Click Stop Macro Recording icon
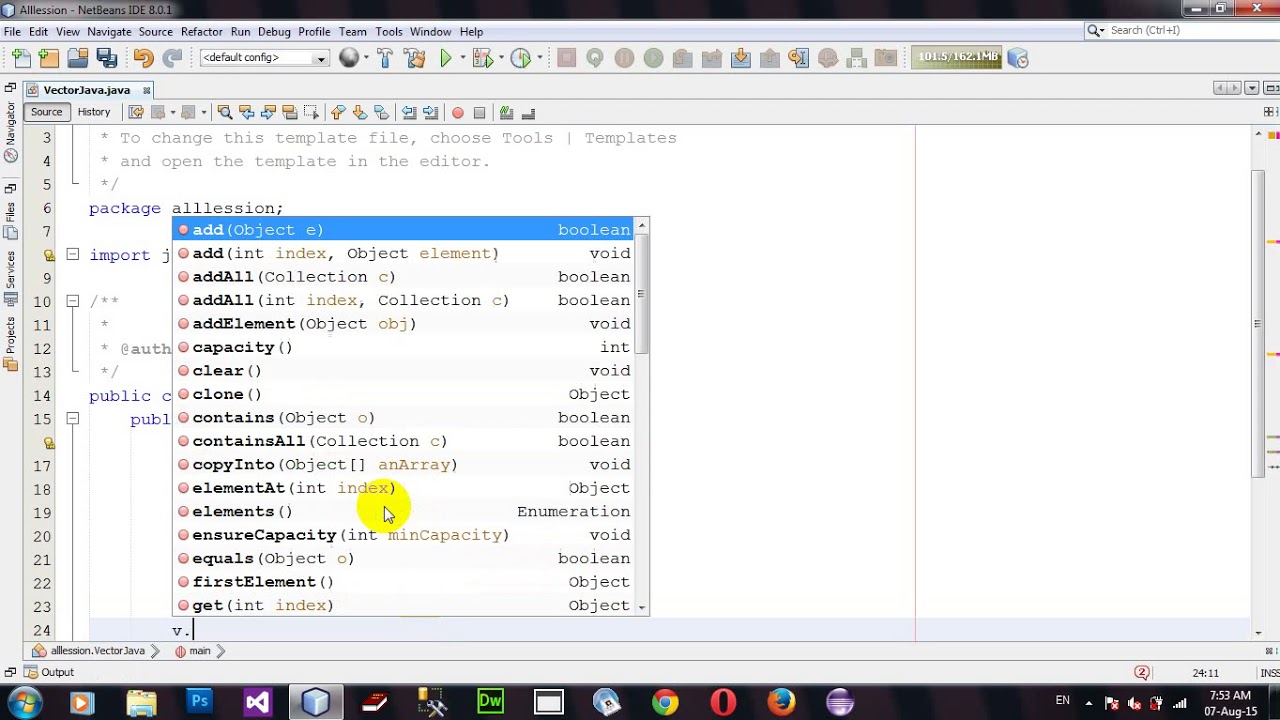Screen dimensions: 1280x720 tap(479, 112)
